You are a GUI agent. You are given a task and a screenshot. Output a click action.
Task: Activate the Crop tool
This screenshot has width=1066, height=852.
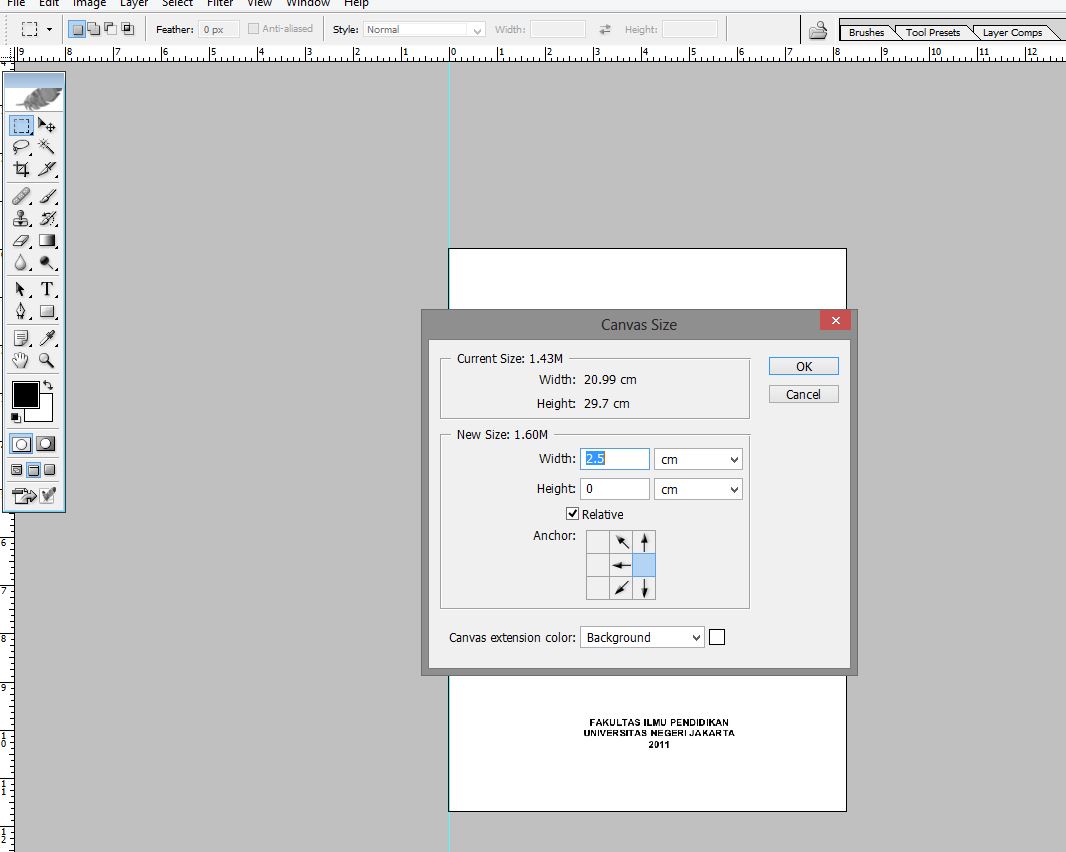tap(20, 169)
